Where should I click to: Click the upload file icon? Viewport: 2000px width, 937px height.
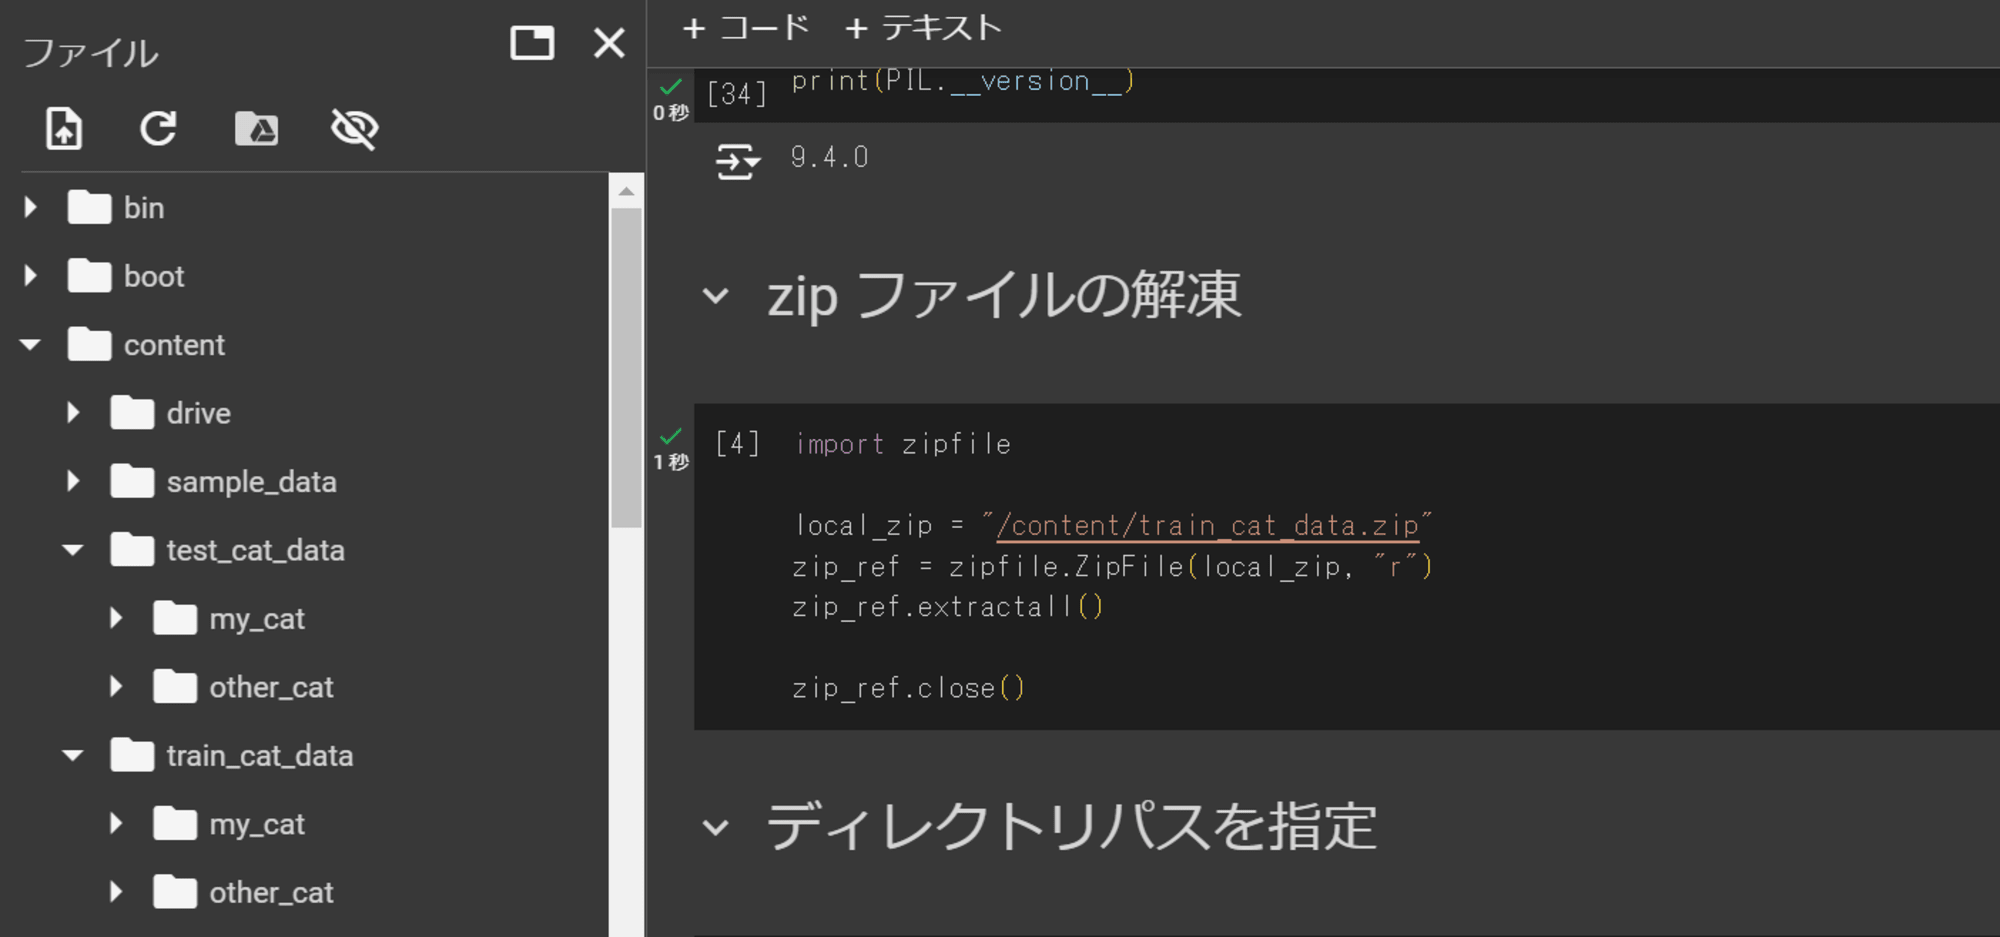[x=64, y=129]
